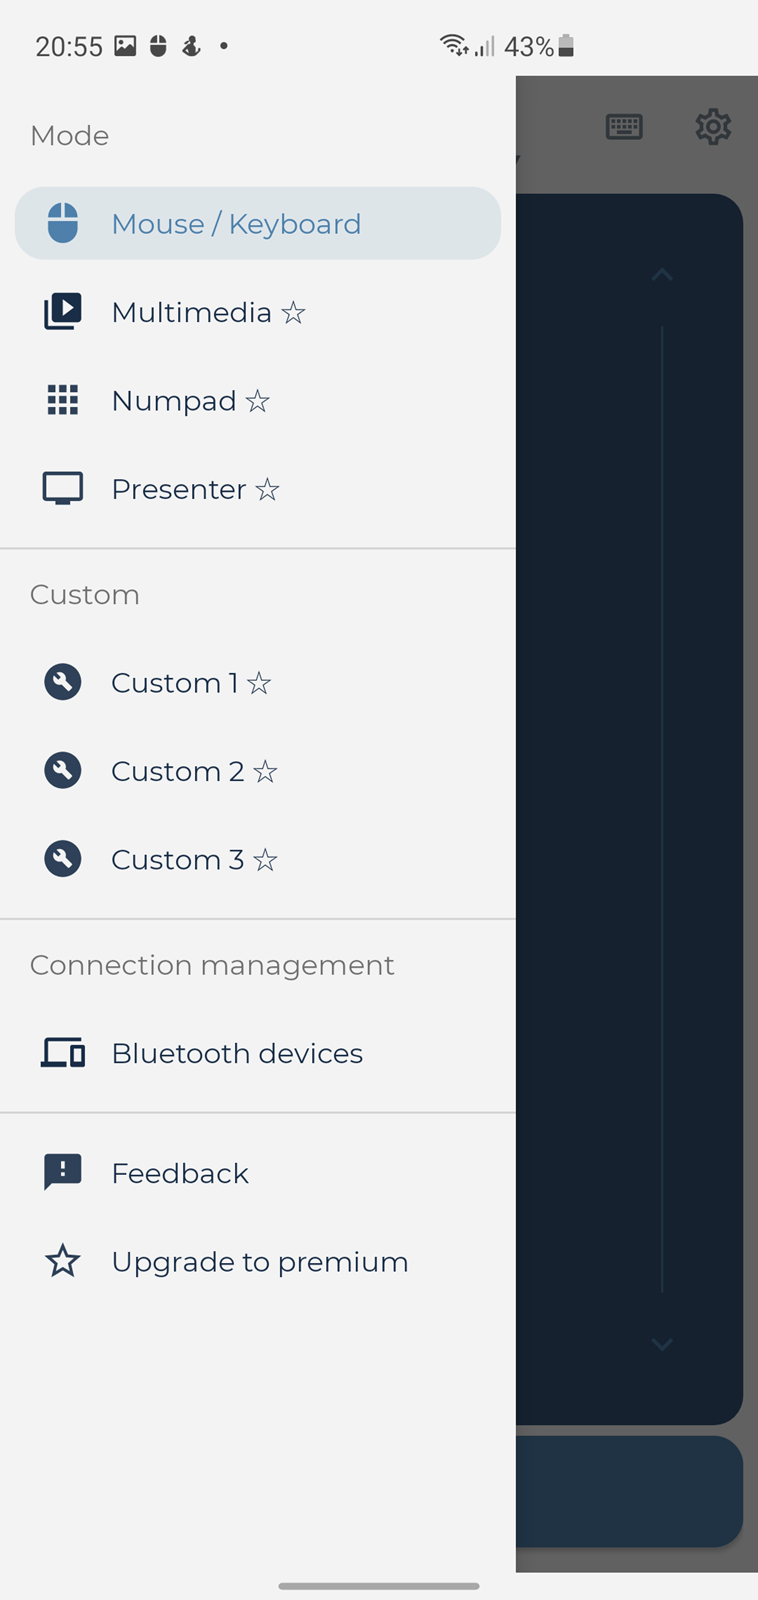This screenshot has height=1600, width=758.
Task: Tap the Presenter screen icon
Action: (63, 489)
